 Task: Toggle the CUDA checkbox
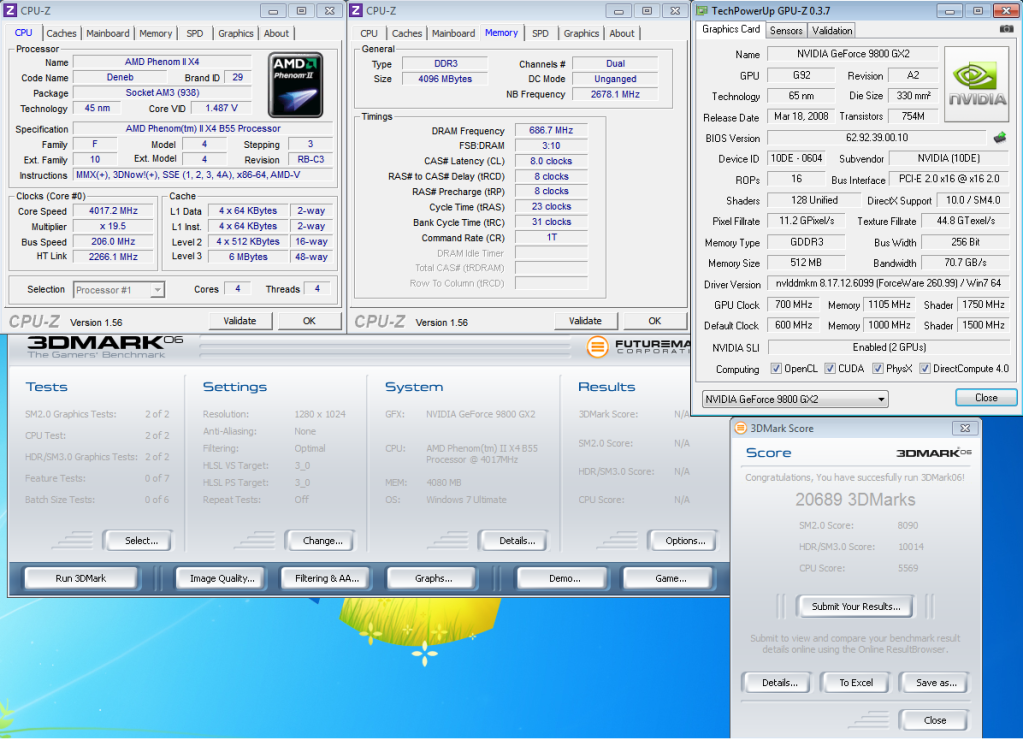point(830,369)
